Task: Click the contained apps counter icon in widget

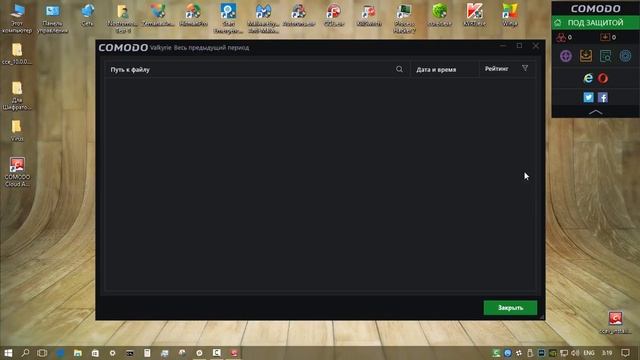Action: tap(605, 38)
